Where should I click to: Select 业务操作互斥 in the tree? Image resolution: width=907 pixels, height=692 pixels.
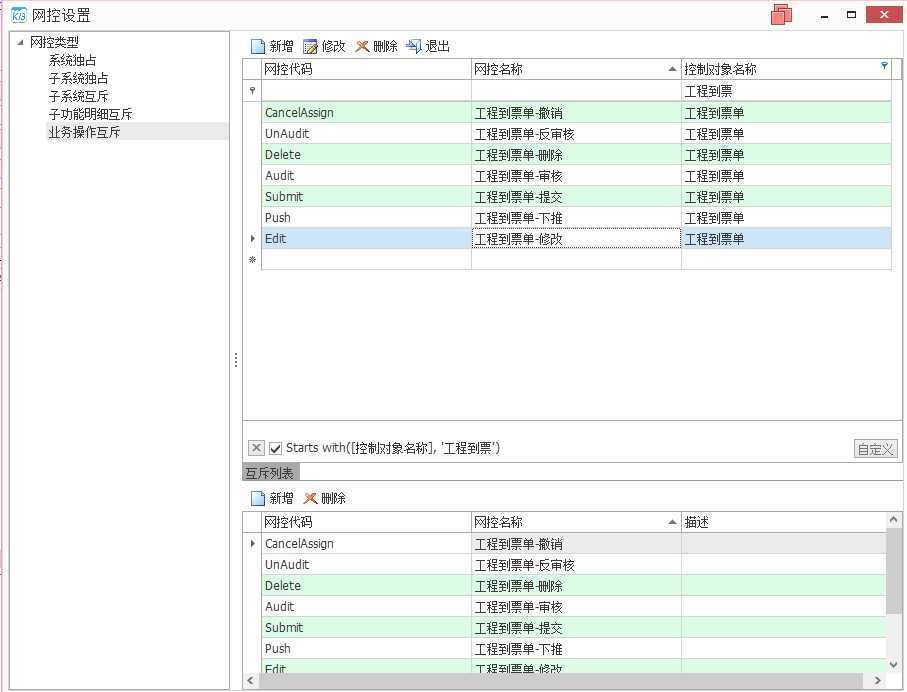[x=84, y=132]
